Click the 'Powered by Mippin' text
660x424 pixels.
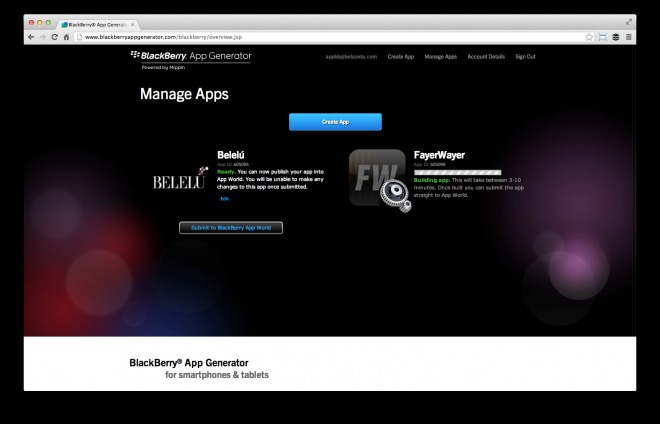(x=163, y=67)
